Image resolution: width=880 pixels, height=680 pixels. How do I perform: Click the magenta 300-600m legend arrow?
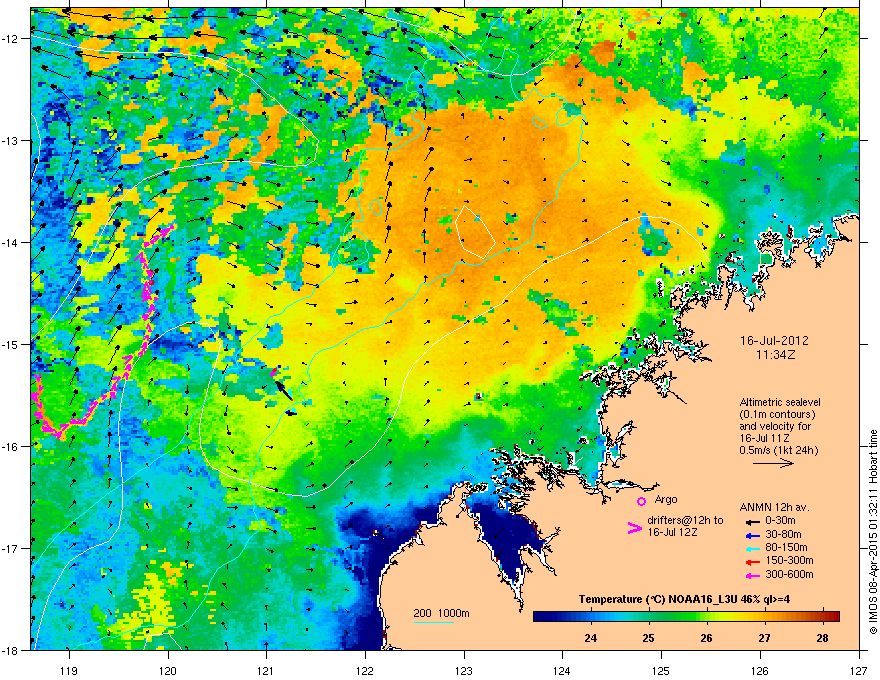point(753,576)
